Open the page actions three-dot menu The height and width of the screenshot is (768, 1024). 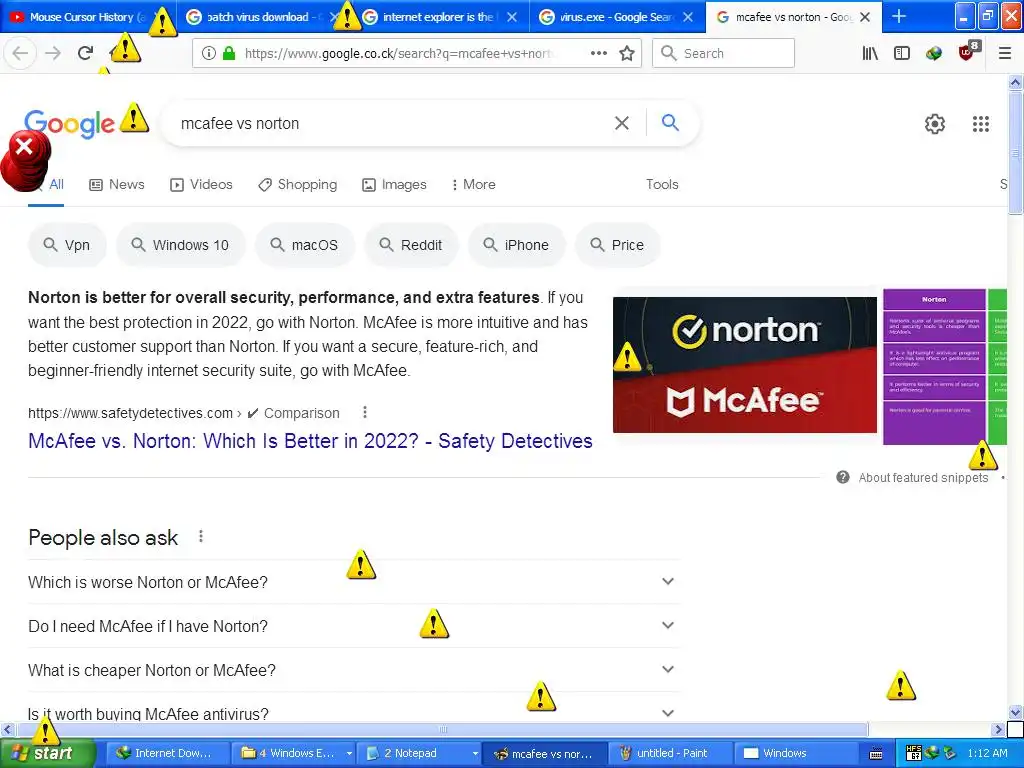pyautogui.click(x=599, y=53)
